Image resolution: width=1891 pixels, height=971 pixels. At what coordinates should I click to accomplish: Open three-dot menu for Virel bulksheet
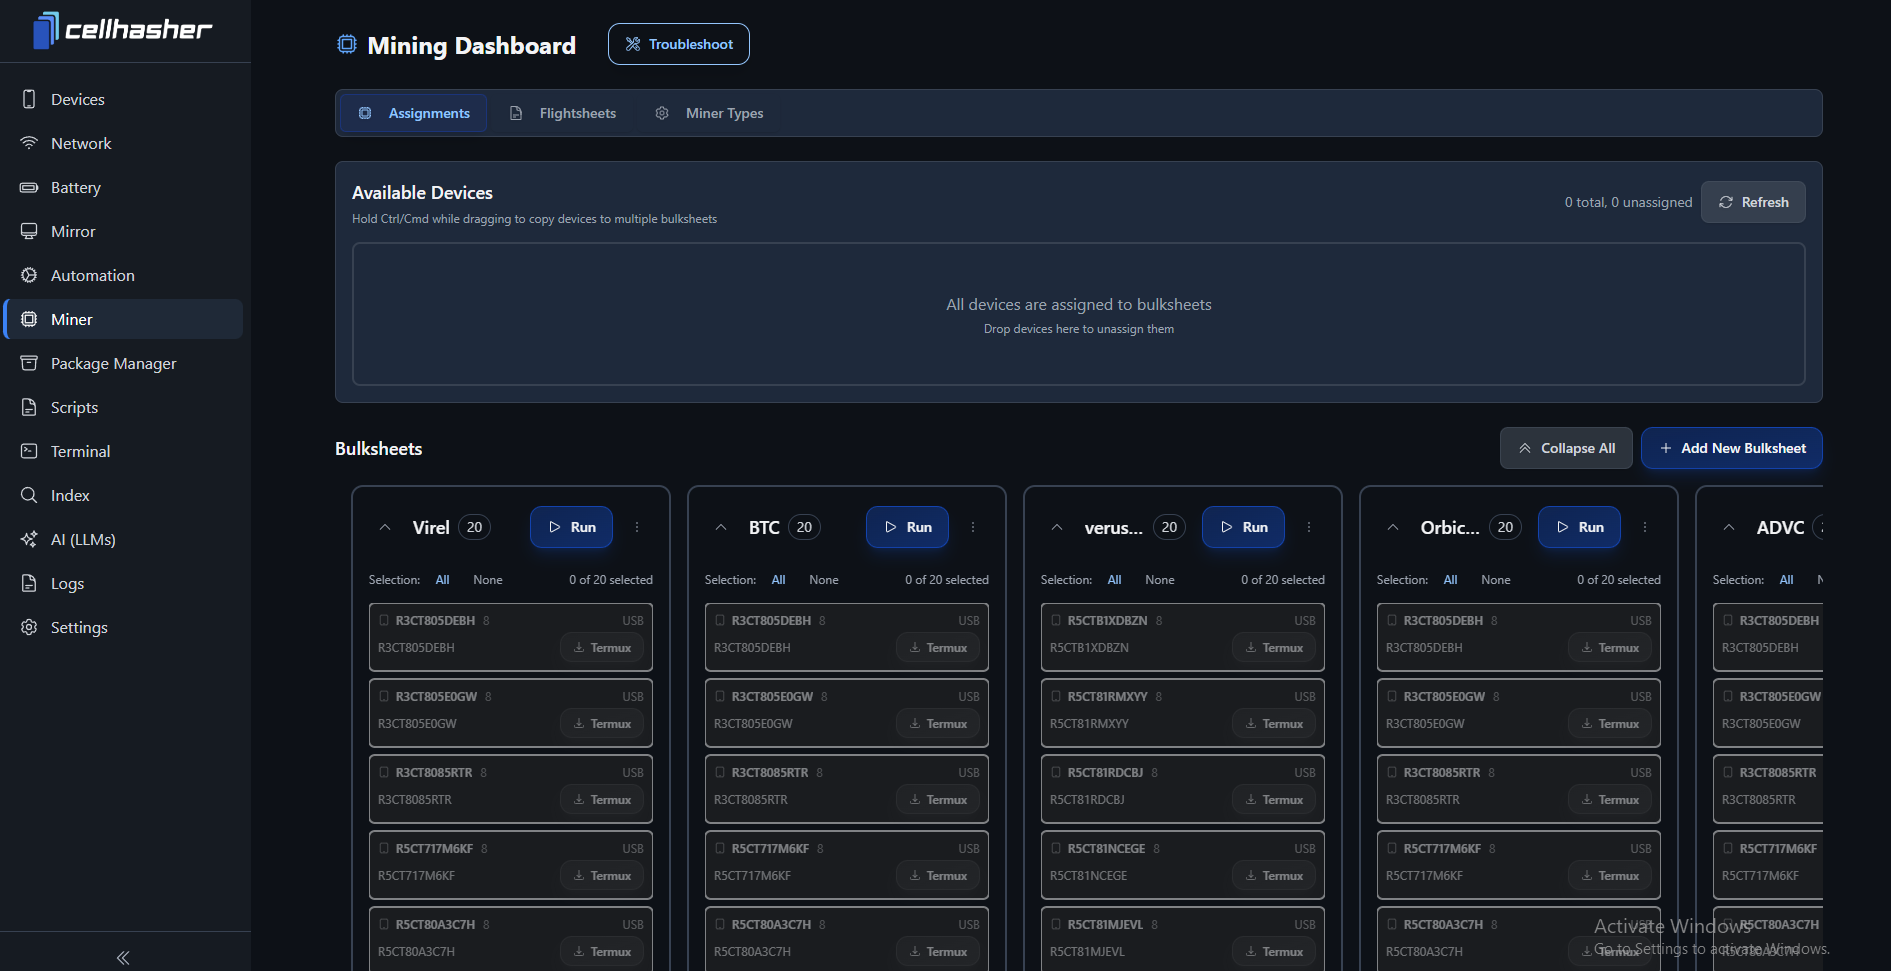point(637,528)
